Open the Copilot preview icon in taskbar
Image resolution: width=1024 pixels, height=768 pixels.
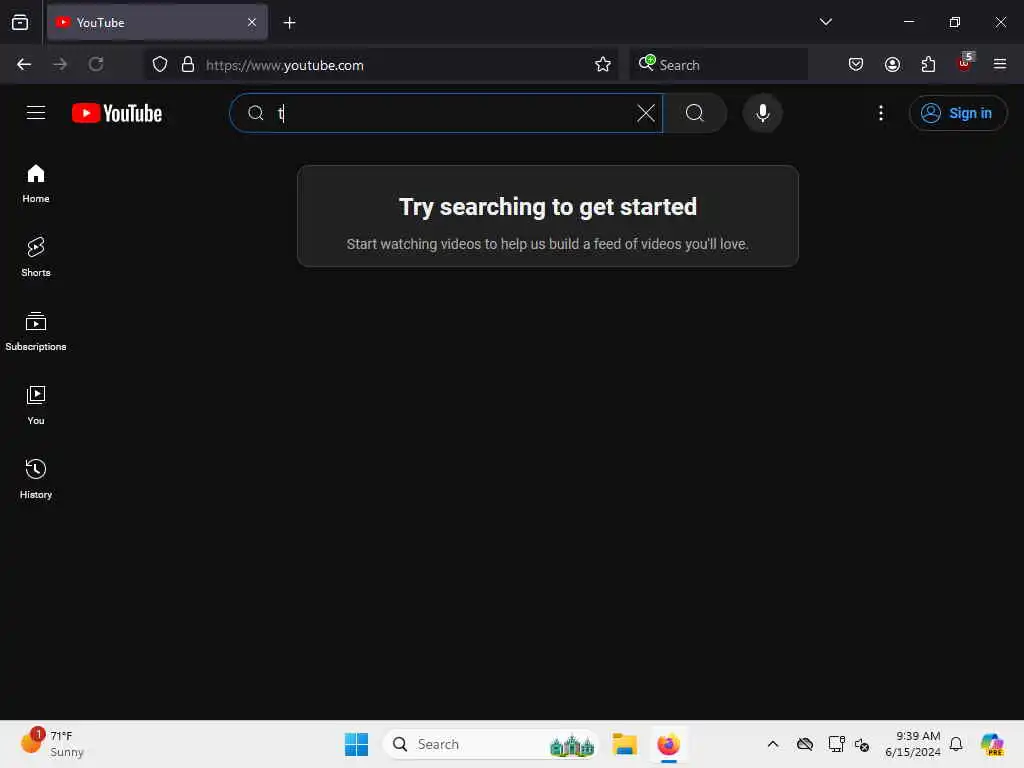click(992, 744)
